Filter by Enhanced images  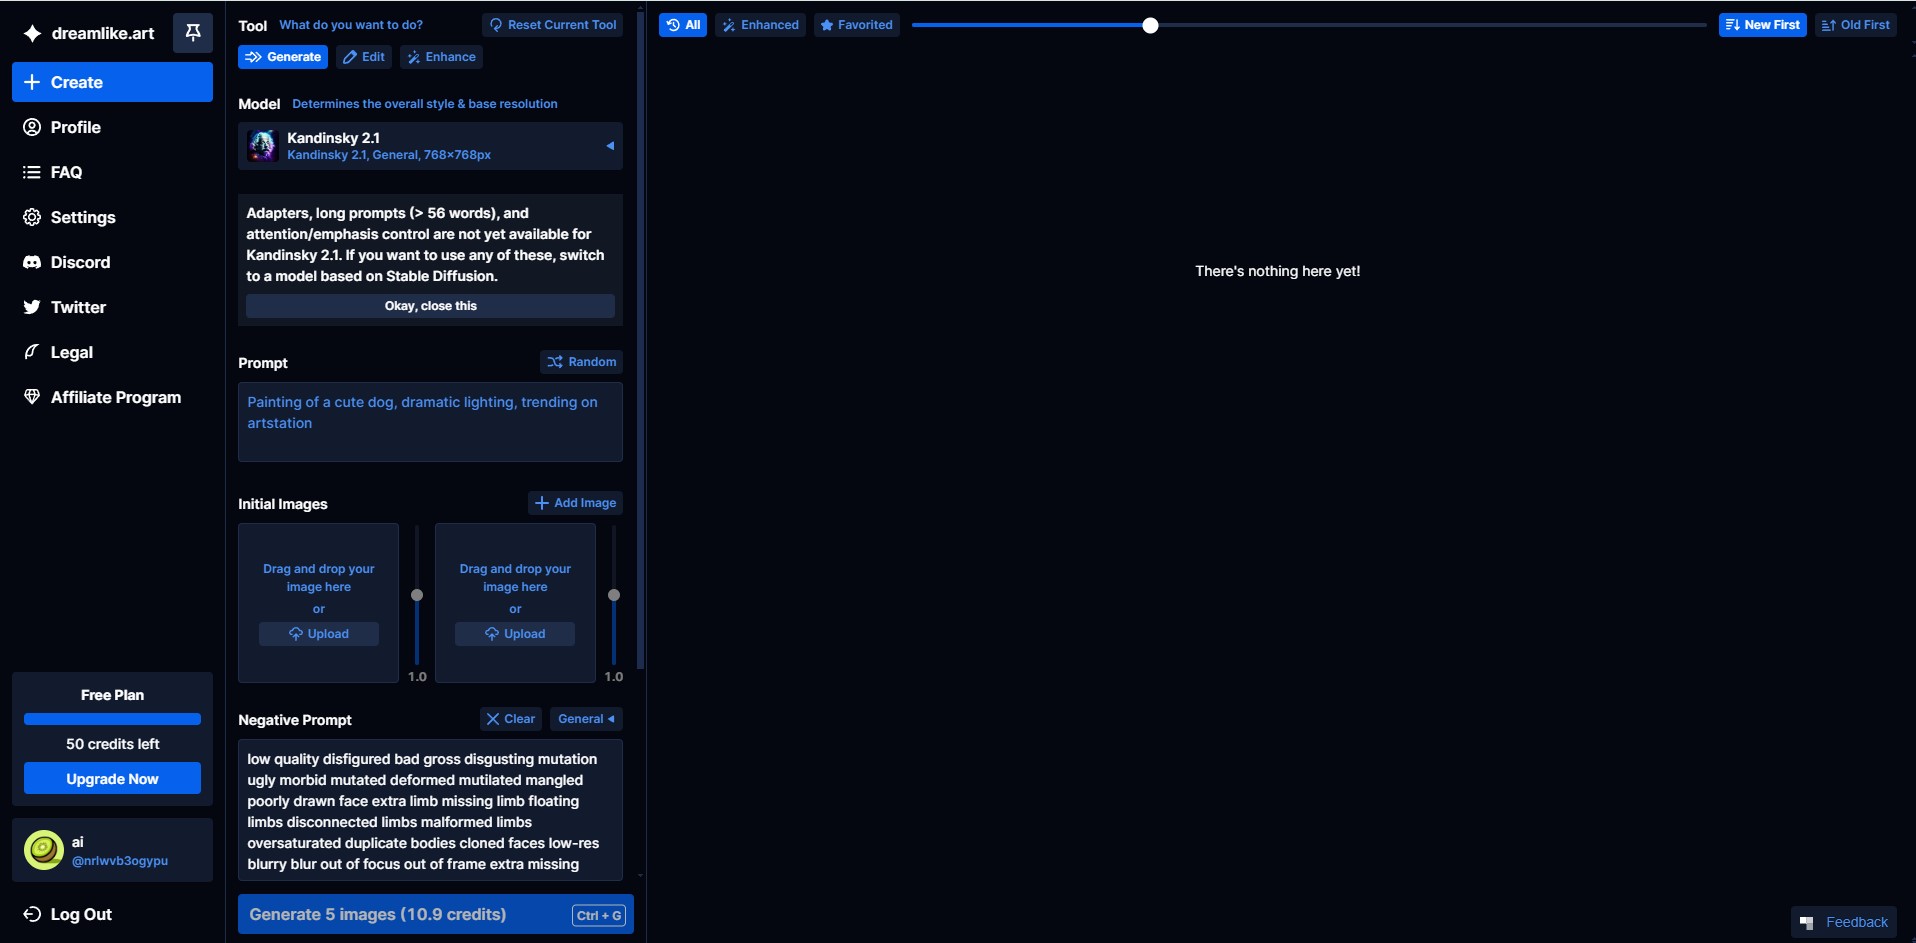click(760, 25)
